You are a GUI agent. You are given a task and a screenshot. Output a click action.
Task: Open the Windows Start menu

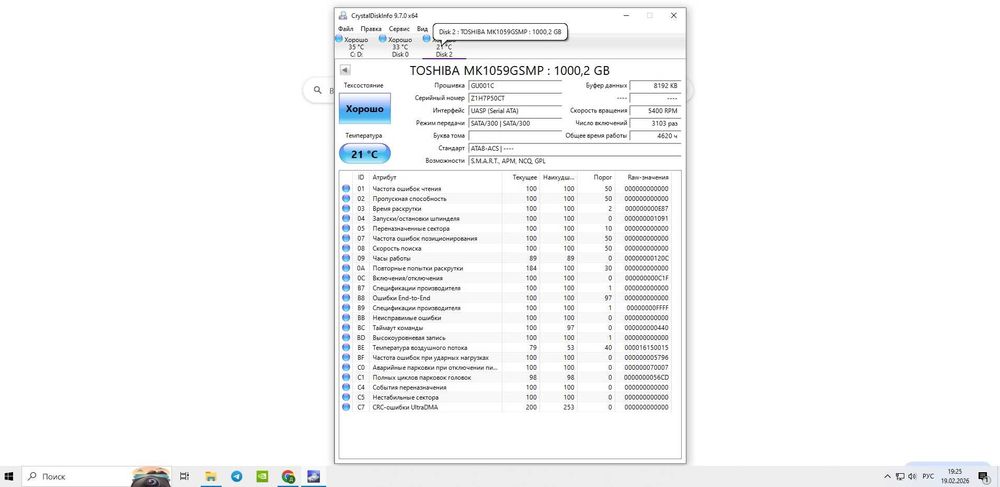[10, 476]
